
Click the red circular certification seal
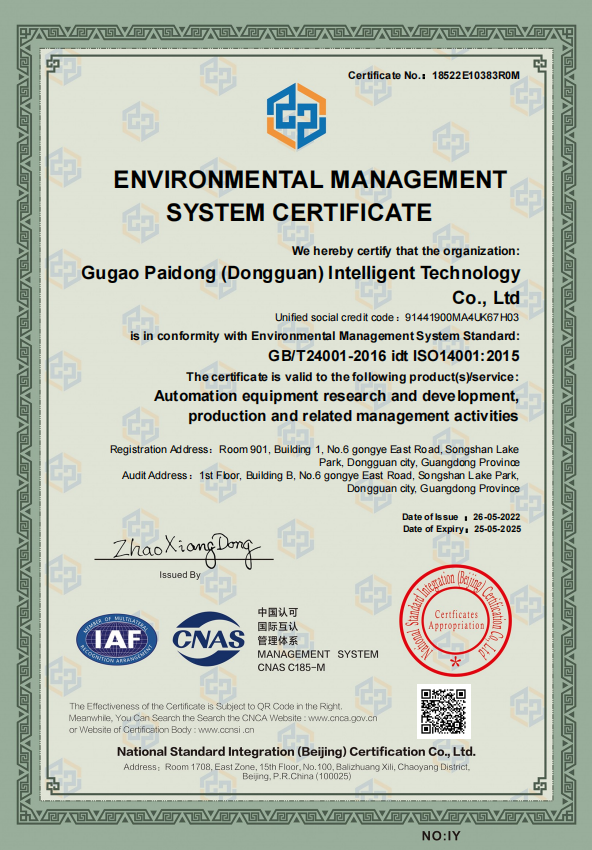coord(456,620)
